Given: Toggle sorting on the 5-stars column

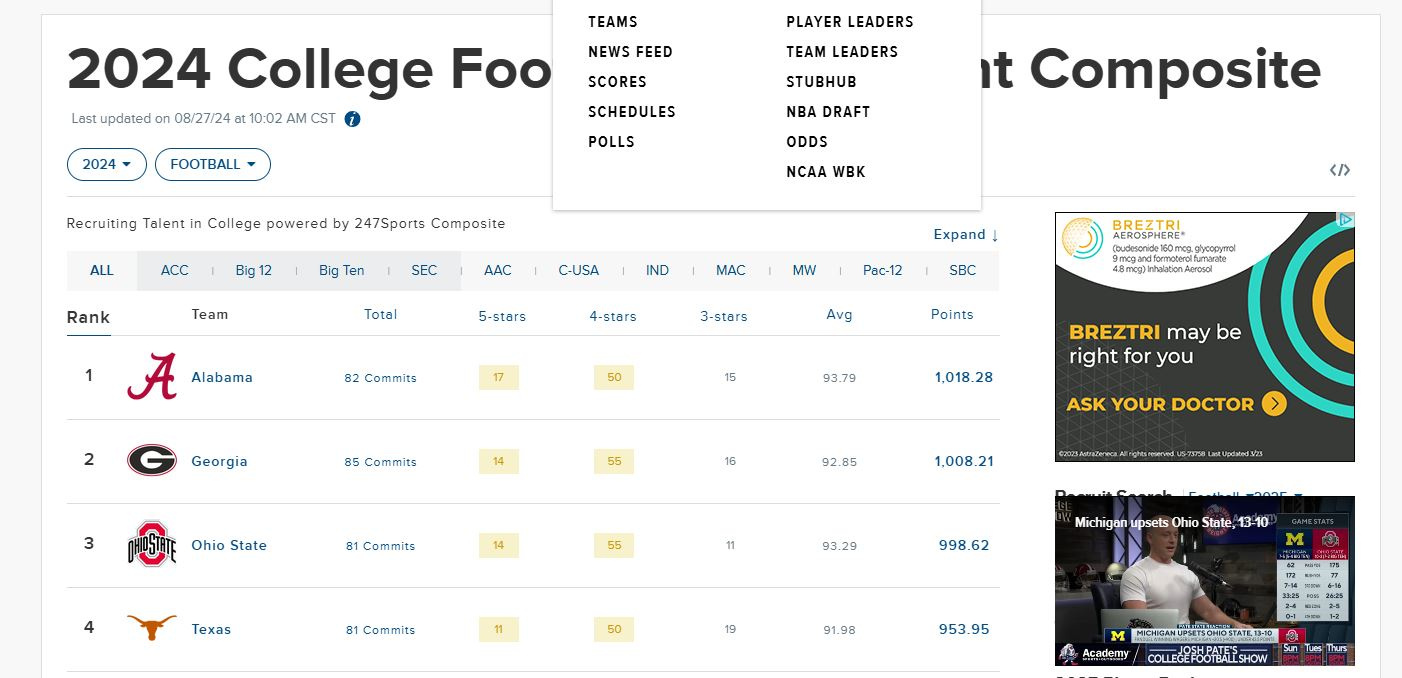Looking at the screenshot, I should 502,316.
